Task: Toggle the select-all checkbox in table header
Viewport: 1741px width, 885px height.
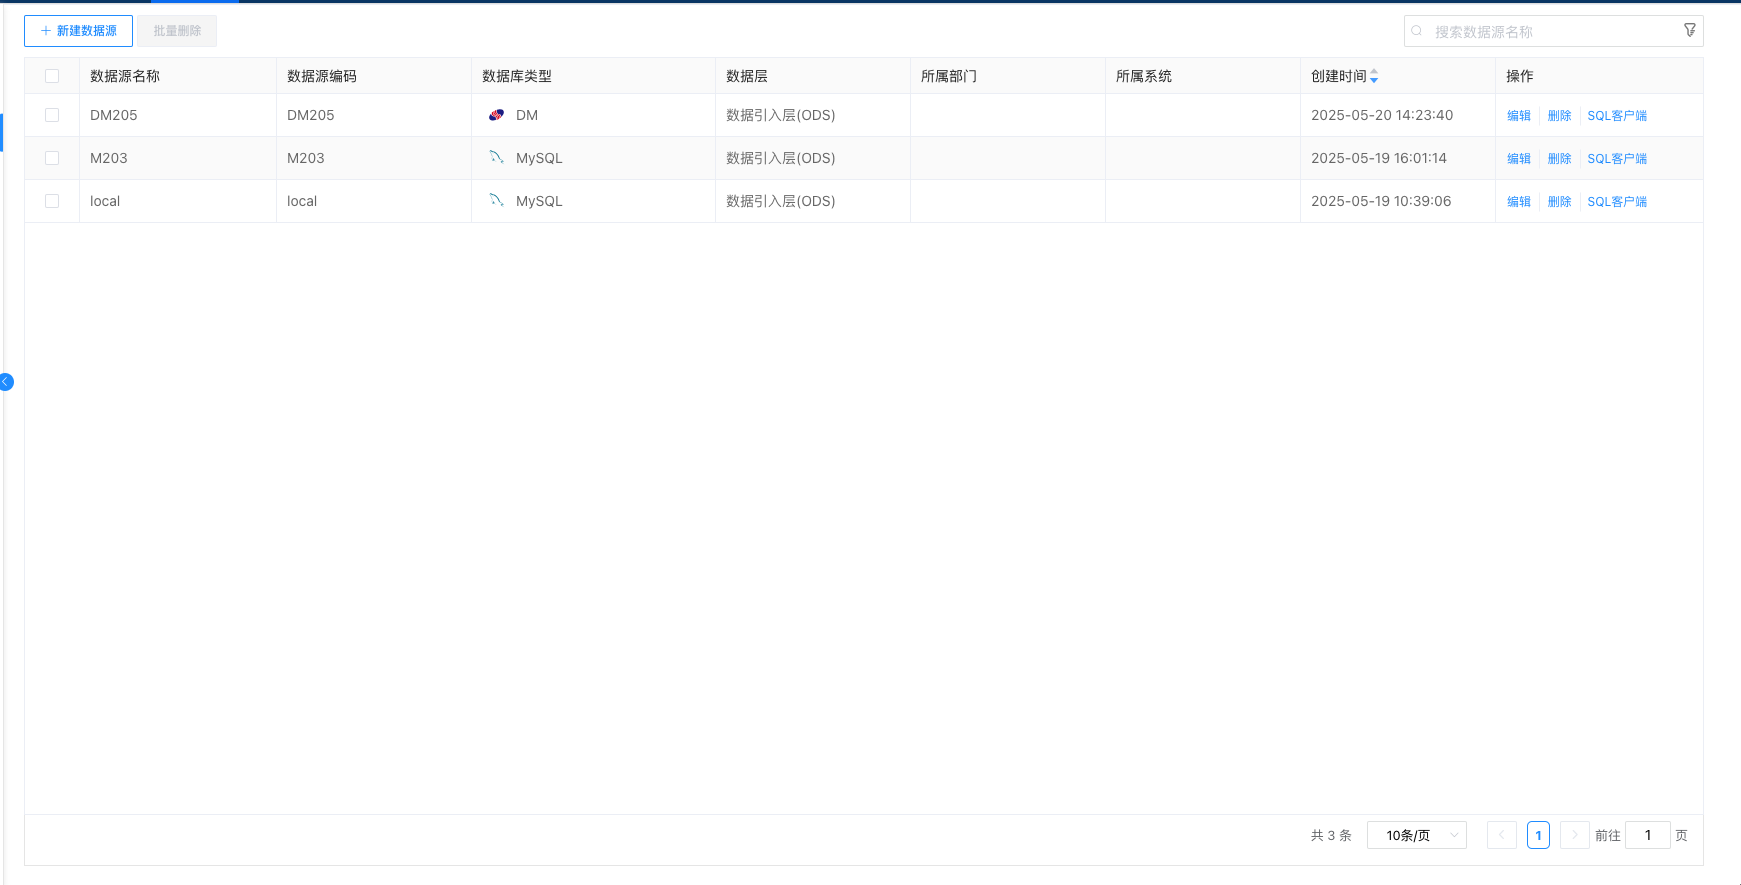Action: pyautogui.click(x=52, y=76)
